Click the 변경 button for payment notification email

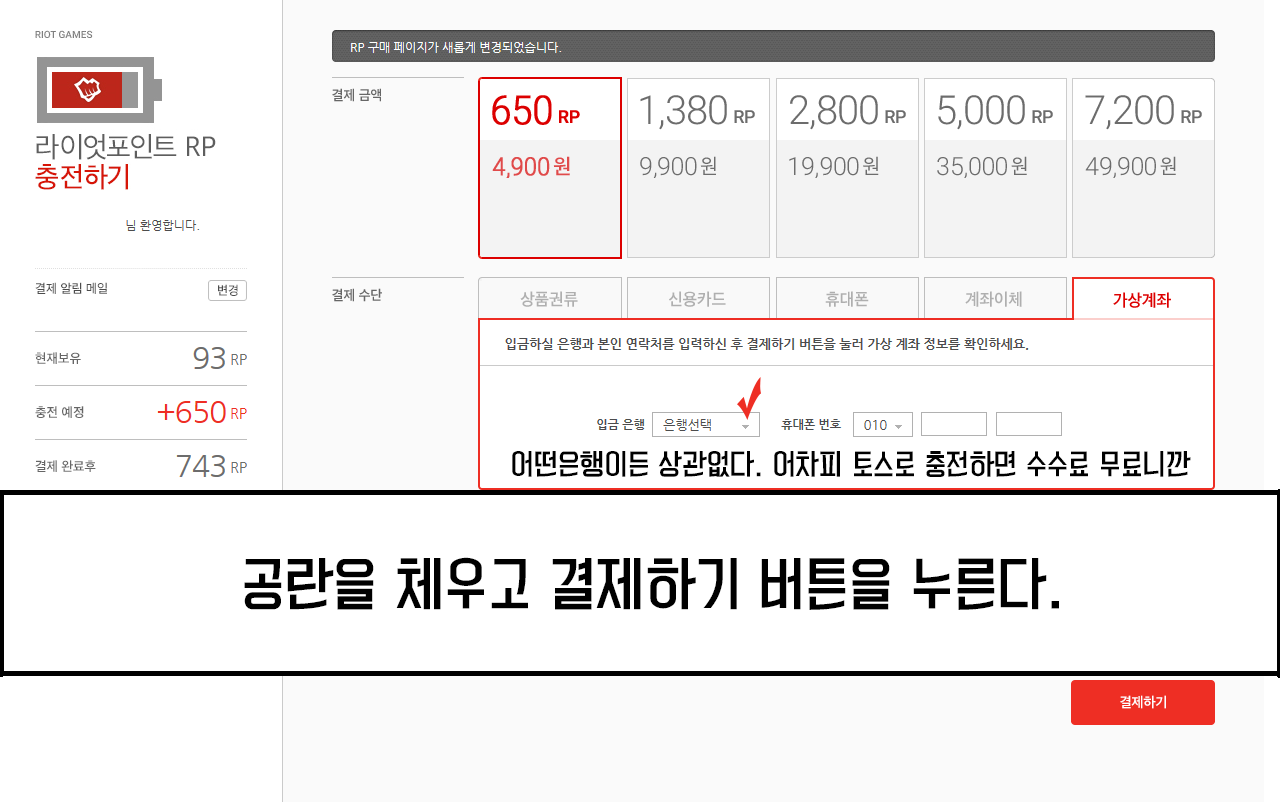pos(227,290)
